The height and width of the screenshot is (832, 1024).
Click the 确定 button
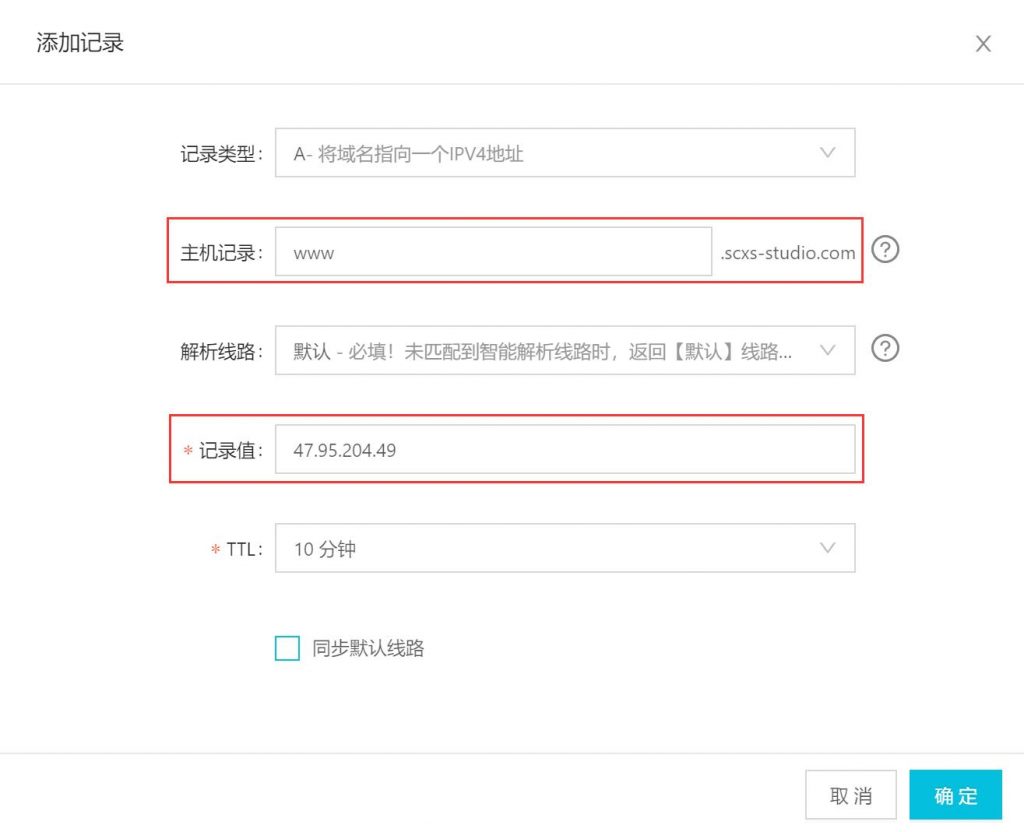coord(955,795)
